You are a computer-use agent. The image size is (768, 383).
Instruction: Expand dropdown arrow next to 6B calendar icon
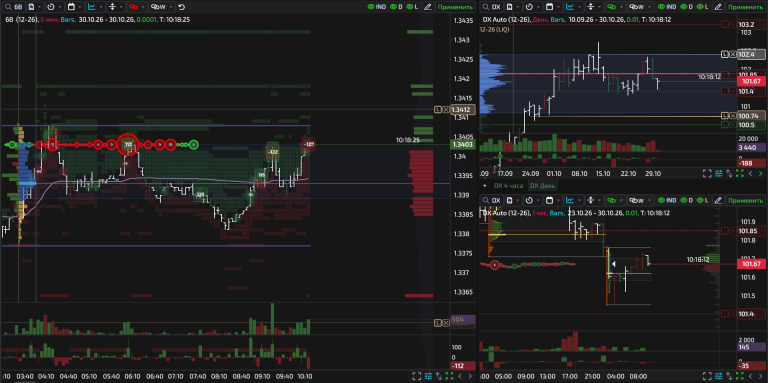(x=80, y=7)
